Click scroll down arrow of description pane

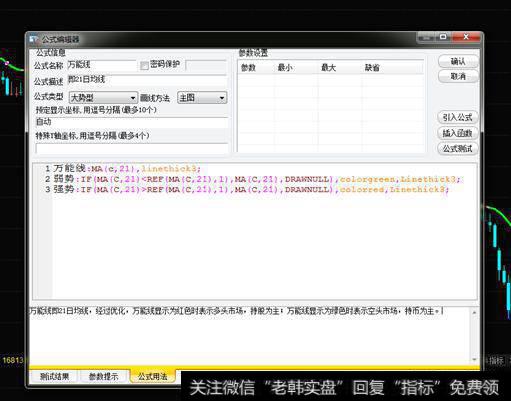[474, 360]
